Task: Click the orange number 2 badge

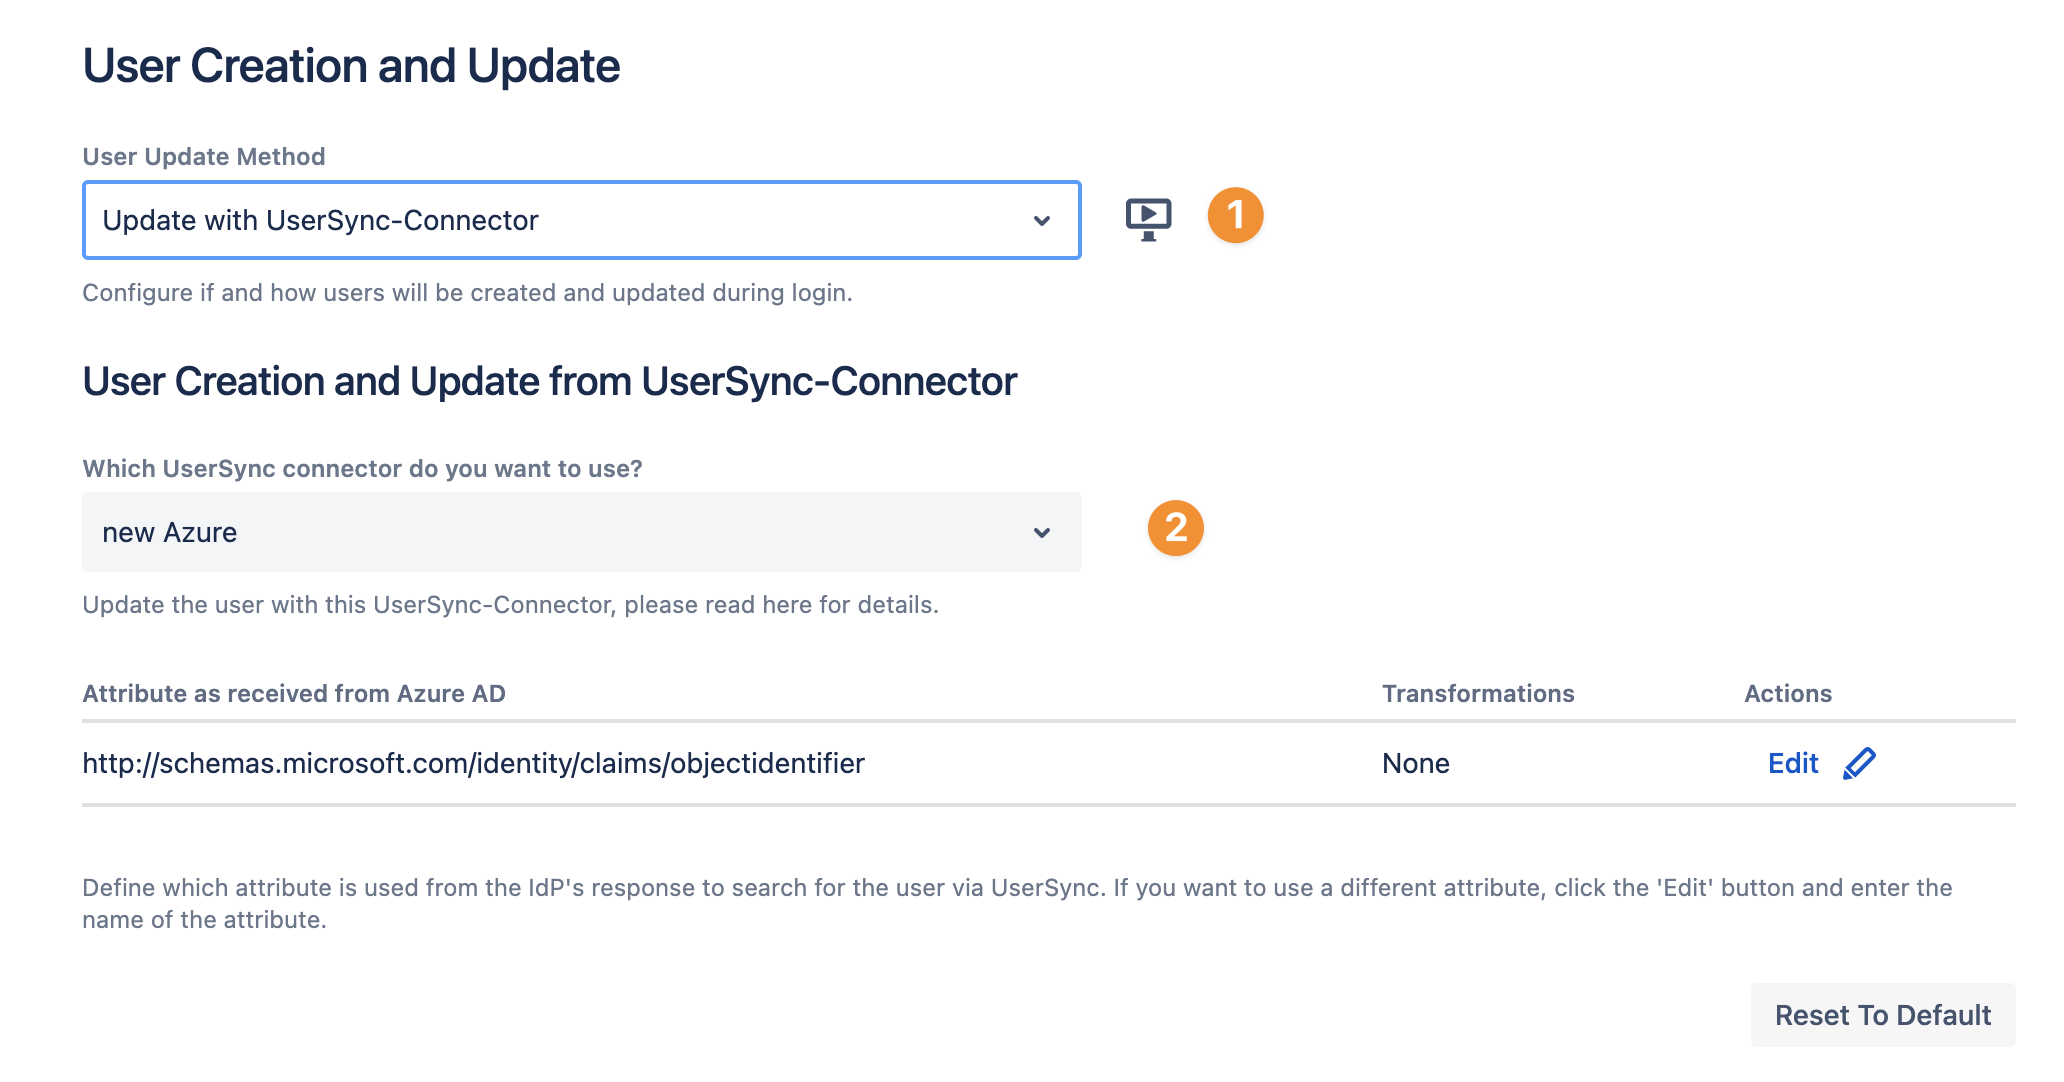Action: tap(1175, 528)
